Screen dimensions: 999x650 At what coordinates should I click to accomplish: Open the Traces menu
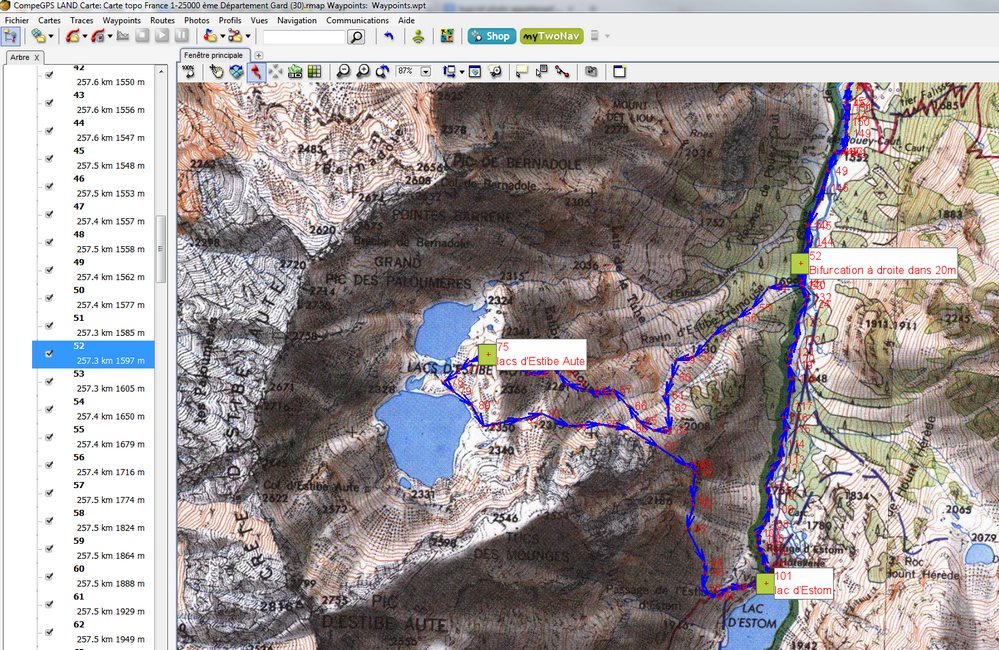(x=82, y=20)
